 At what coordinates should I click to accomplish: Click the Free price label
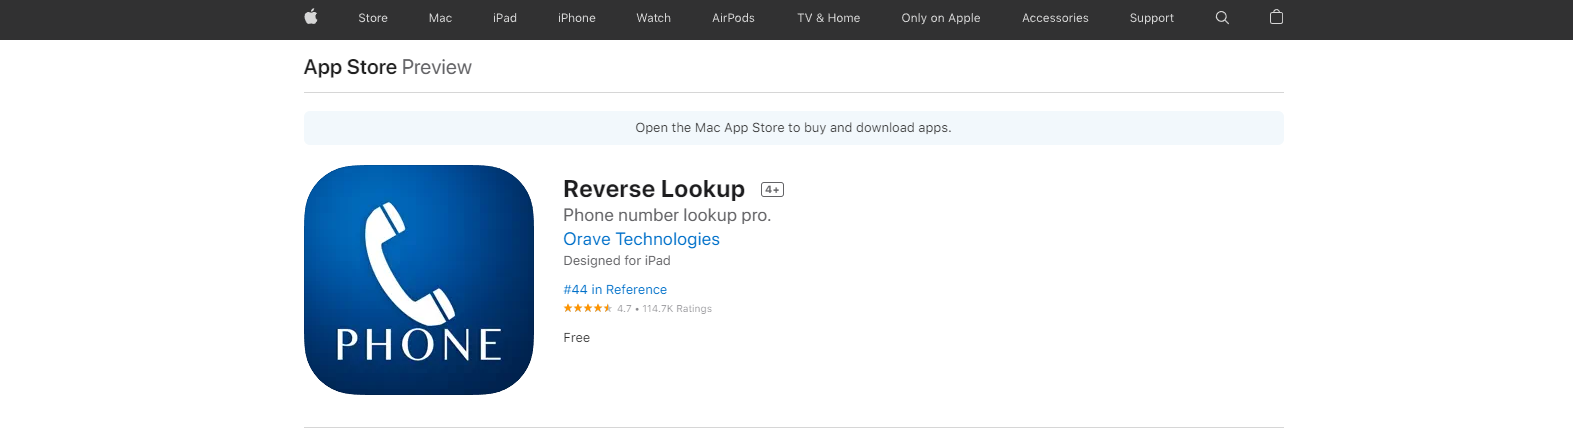click(577, 338)
